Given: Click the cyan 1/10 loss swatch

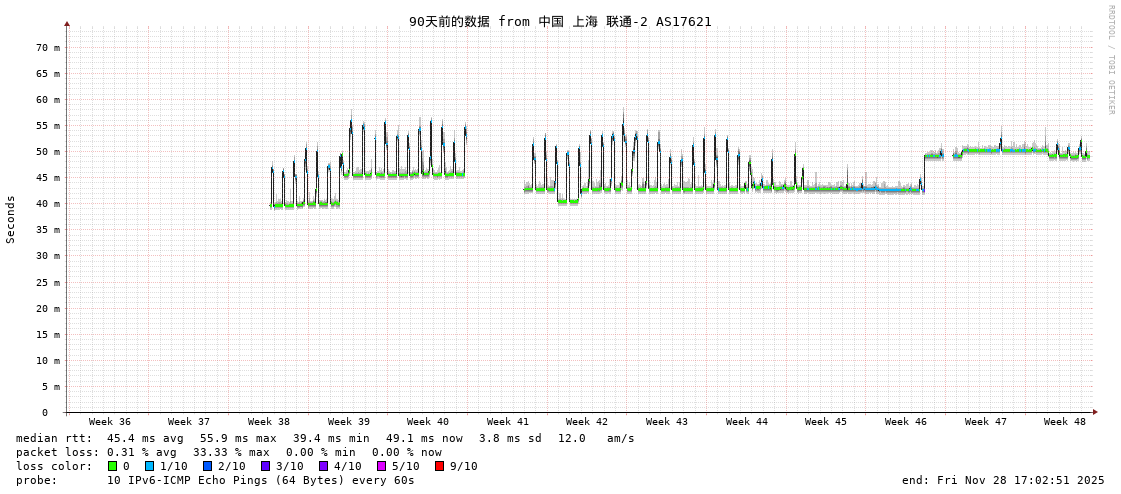Looking at the screenshot, I should (x=149, y=466).
